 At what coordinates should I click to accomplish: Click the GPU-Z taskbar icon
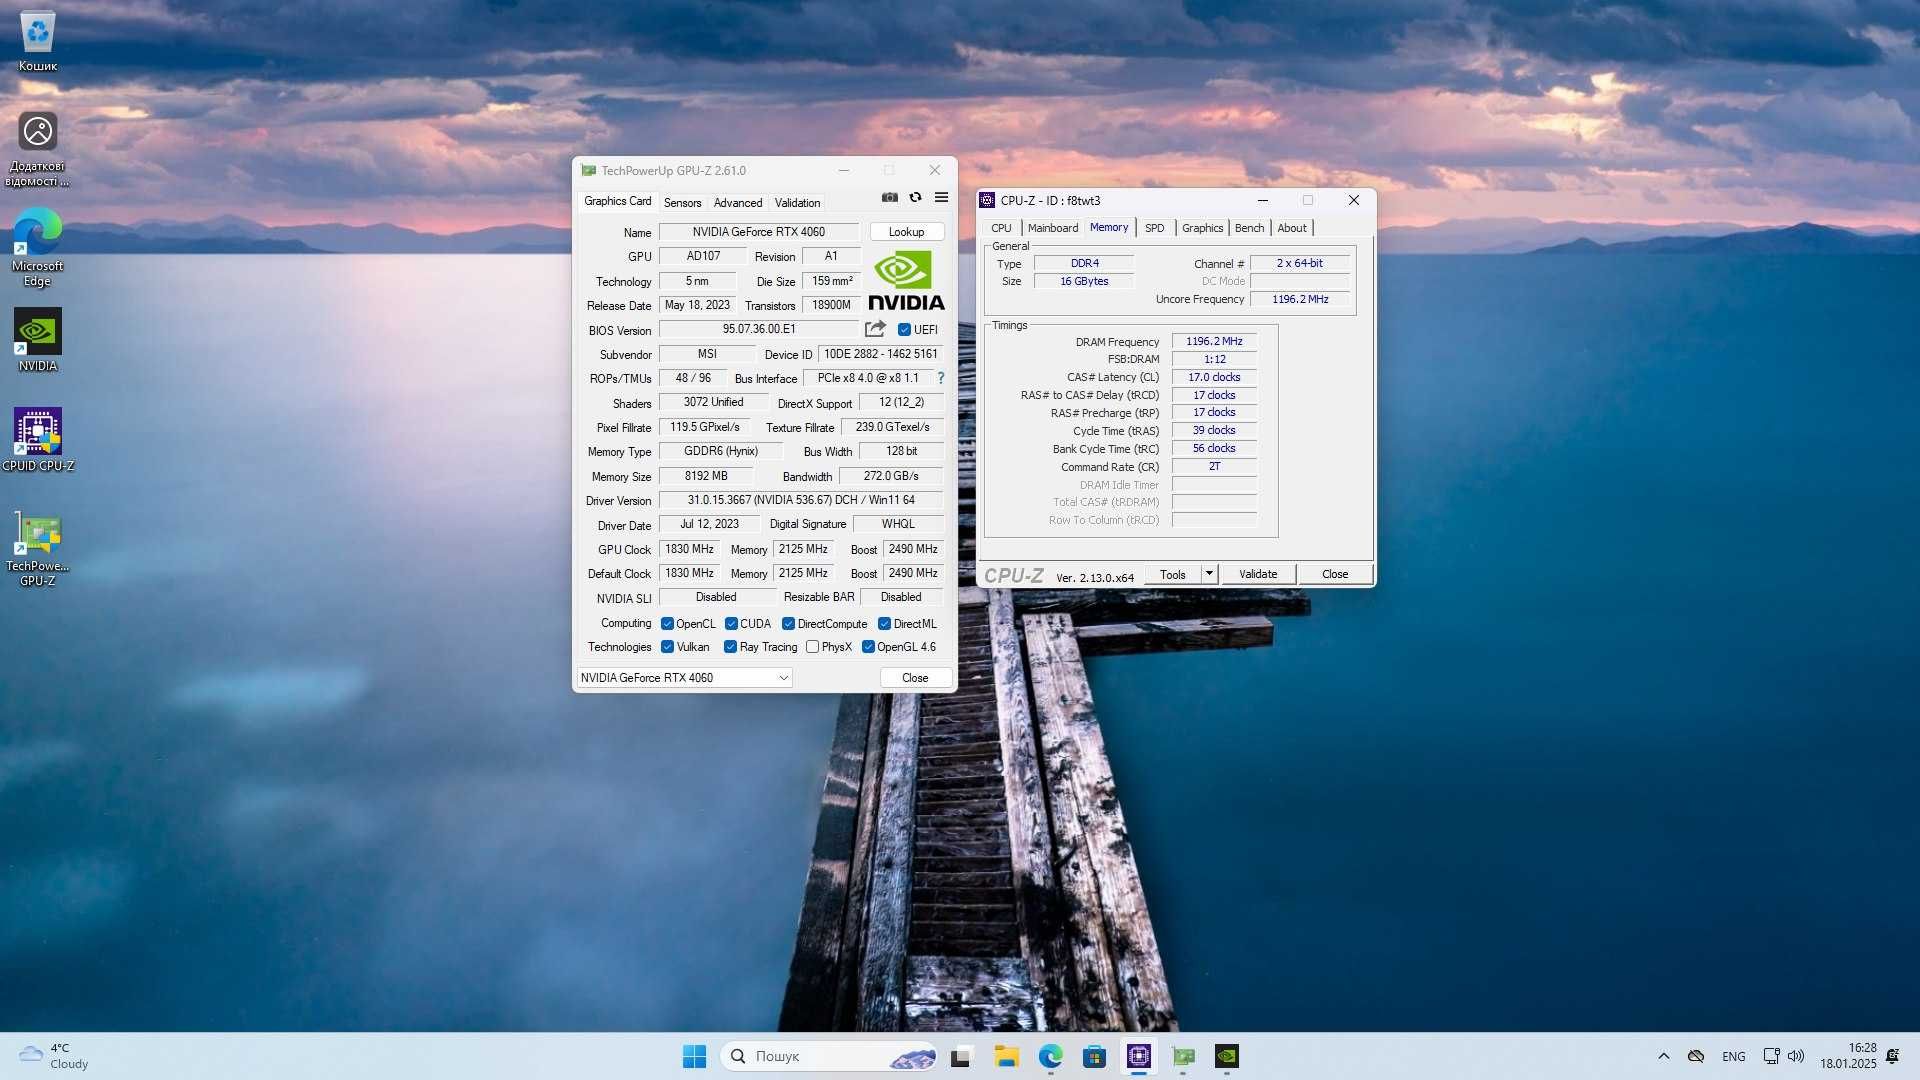[1183, 1056]
